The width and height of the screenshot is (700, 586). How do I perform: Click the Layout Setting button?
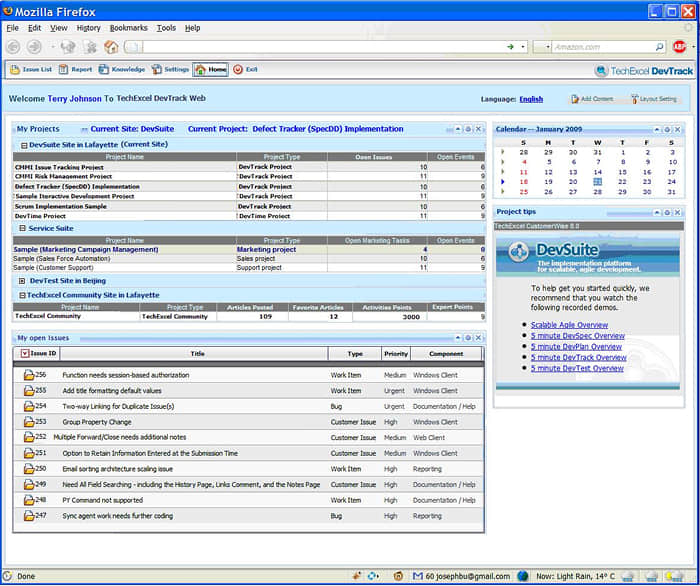pyautogui.click(x=654, y=99)
